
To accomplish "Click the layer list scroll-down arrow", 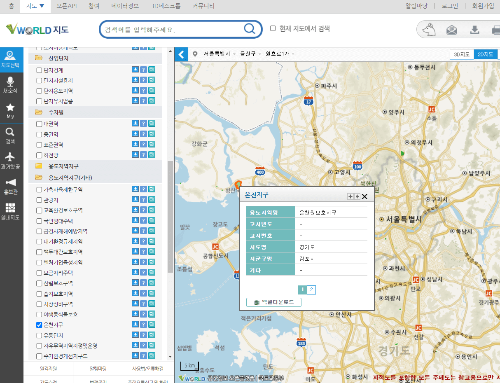I will pyautogui.click(x=170, y=357).
